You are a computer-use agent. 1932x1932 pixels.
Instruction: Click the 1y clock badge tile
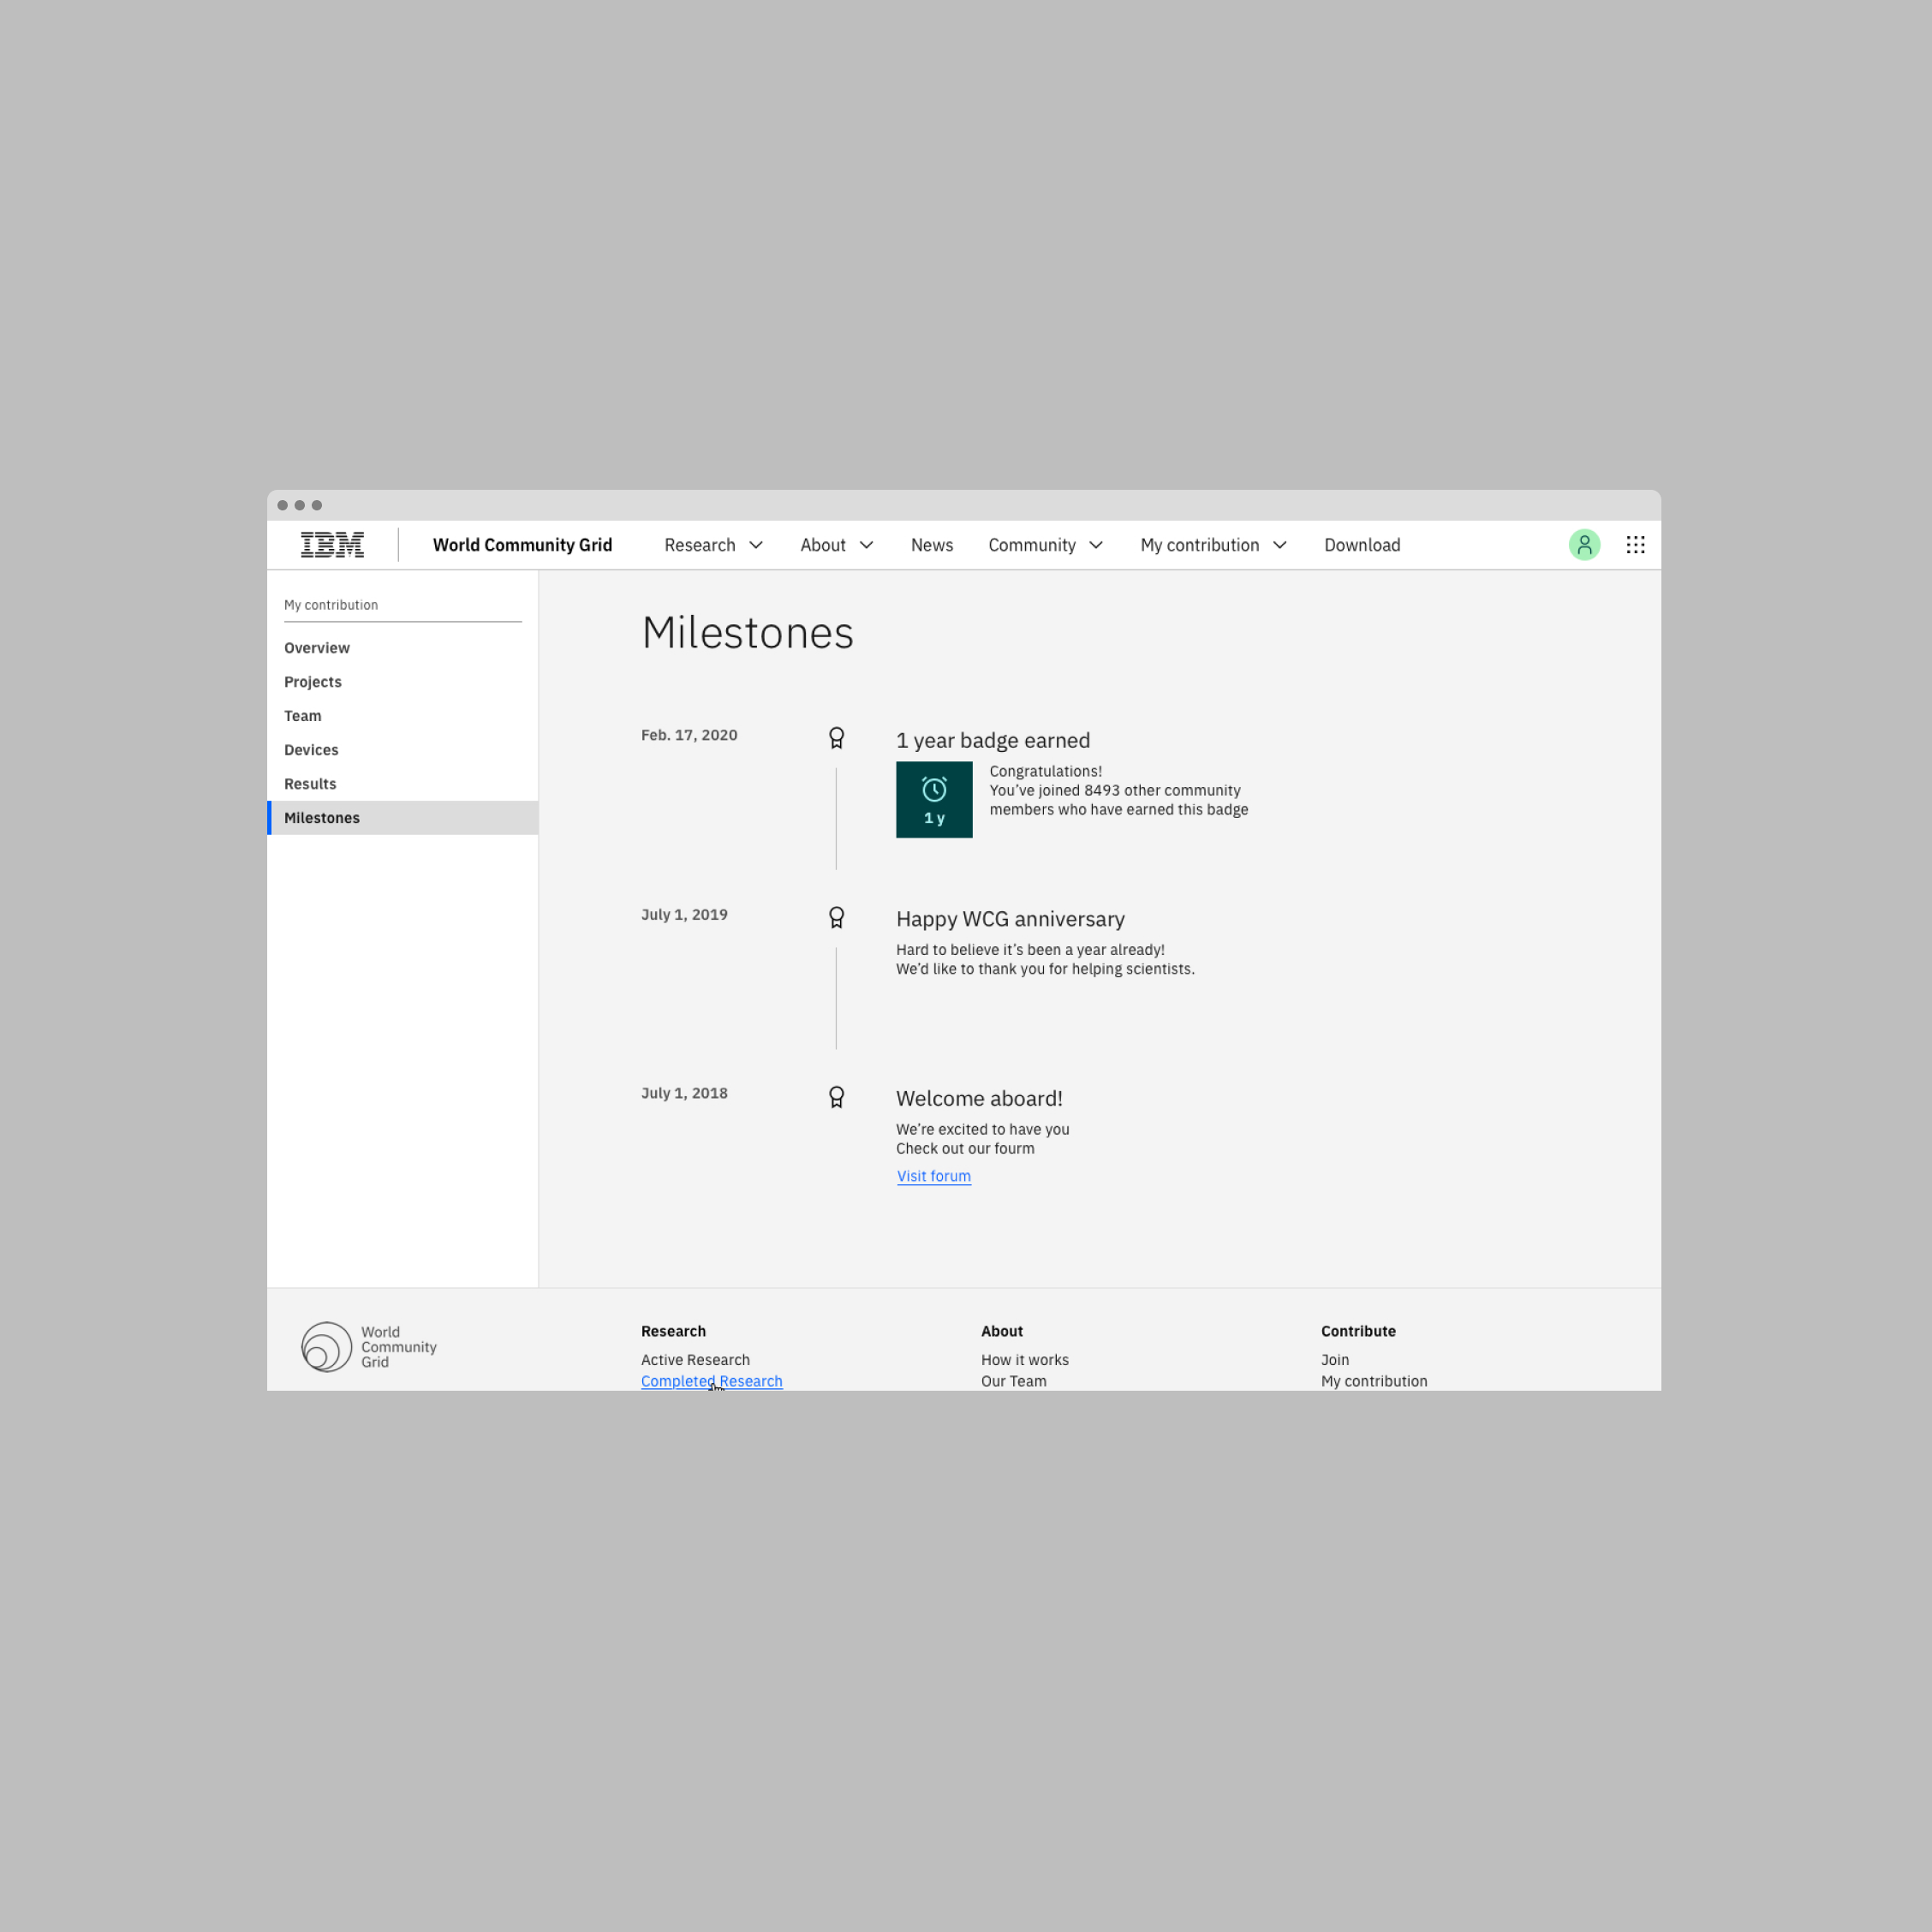934,800
